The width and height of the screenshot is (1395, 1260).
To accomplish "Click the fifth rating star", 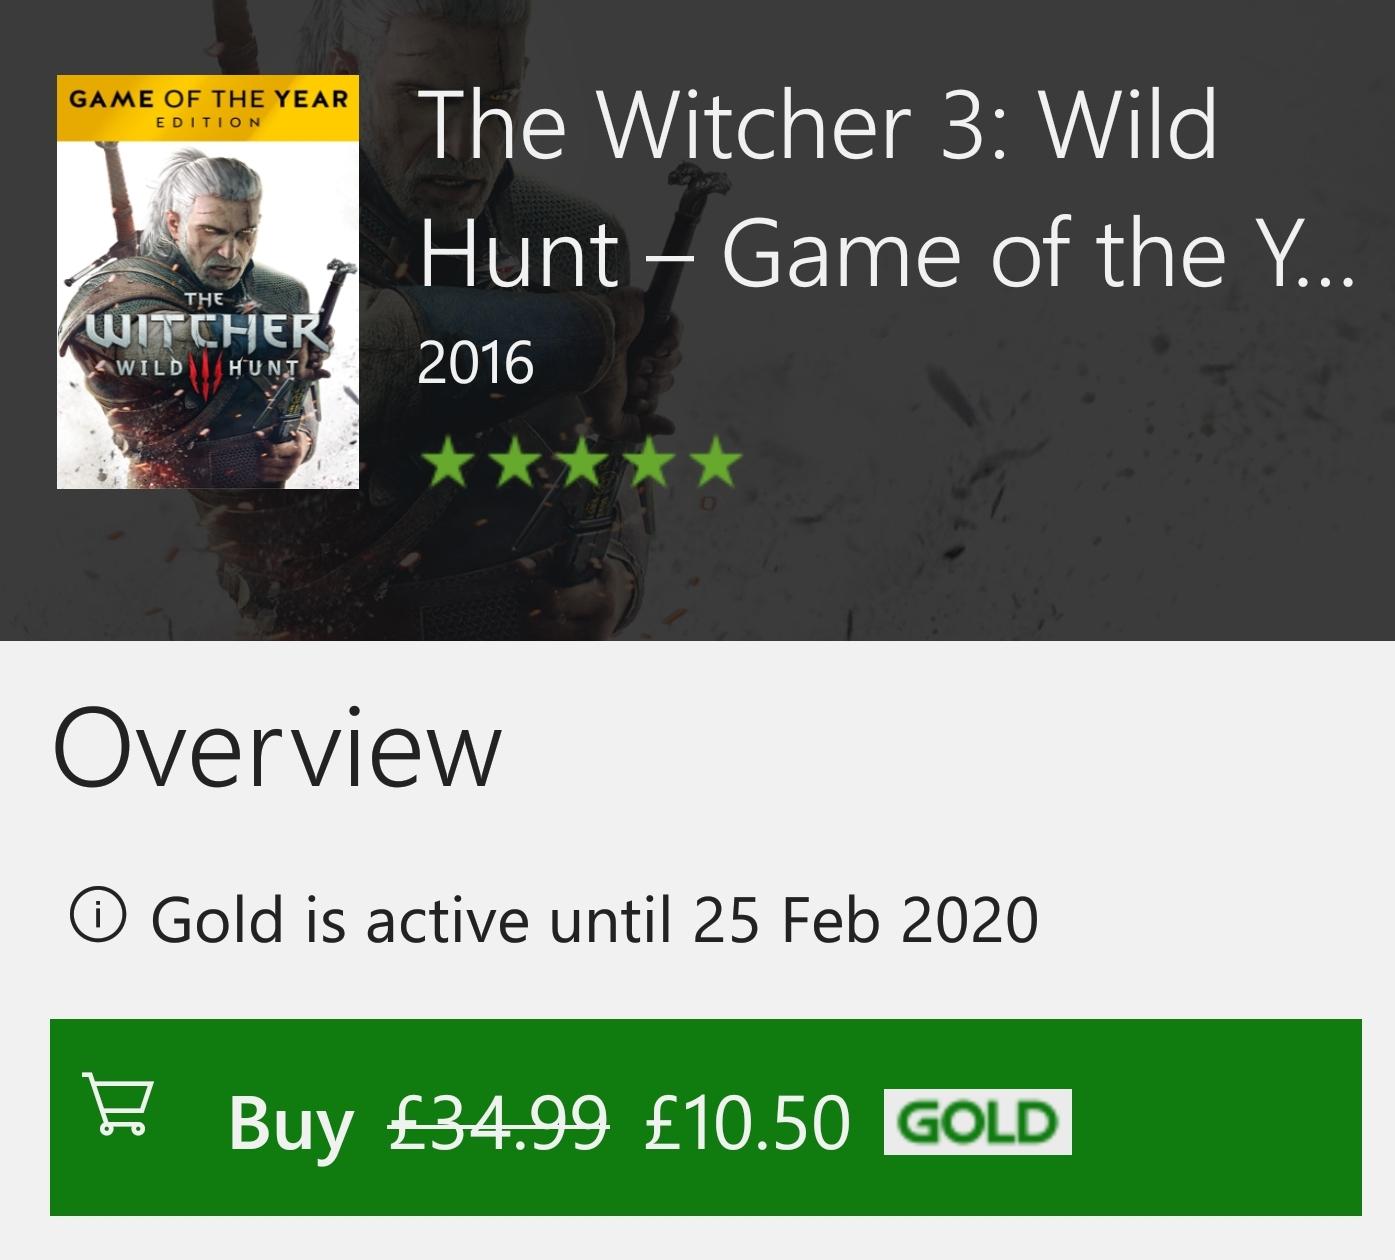I will (715, 463).
